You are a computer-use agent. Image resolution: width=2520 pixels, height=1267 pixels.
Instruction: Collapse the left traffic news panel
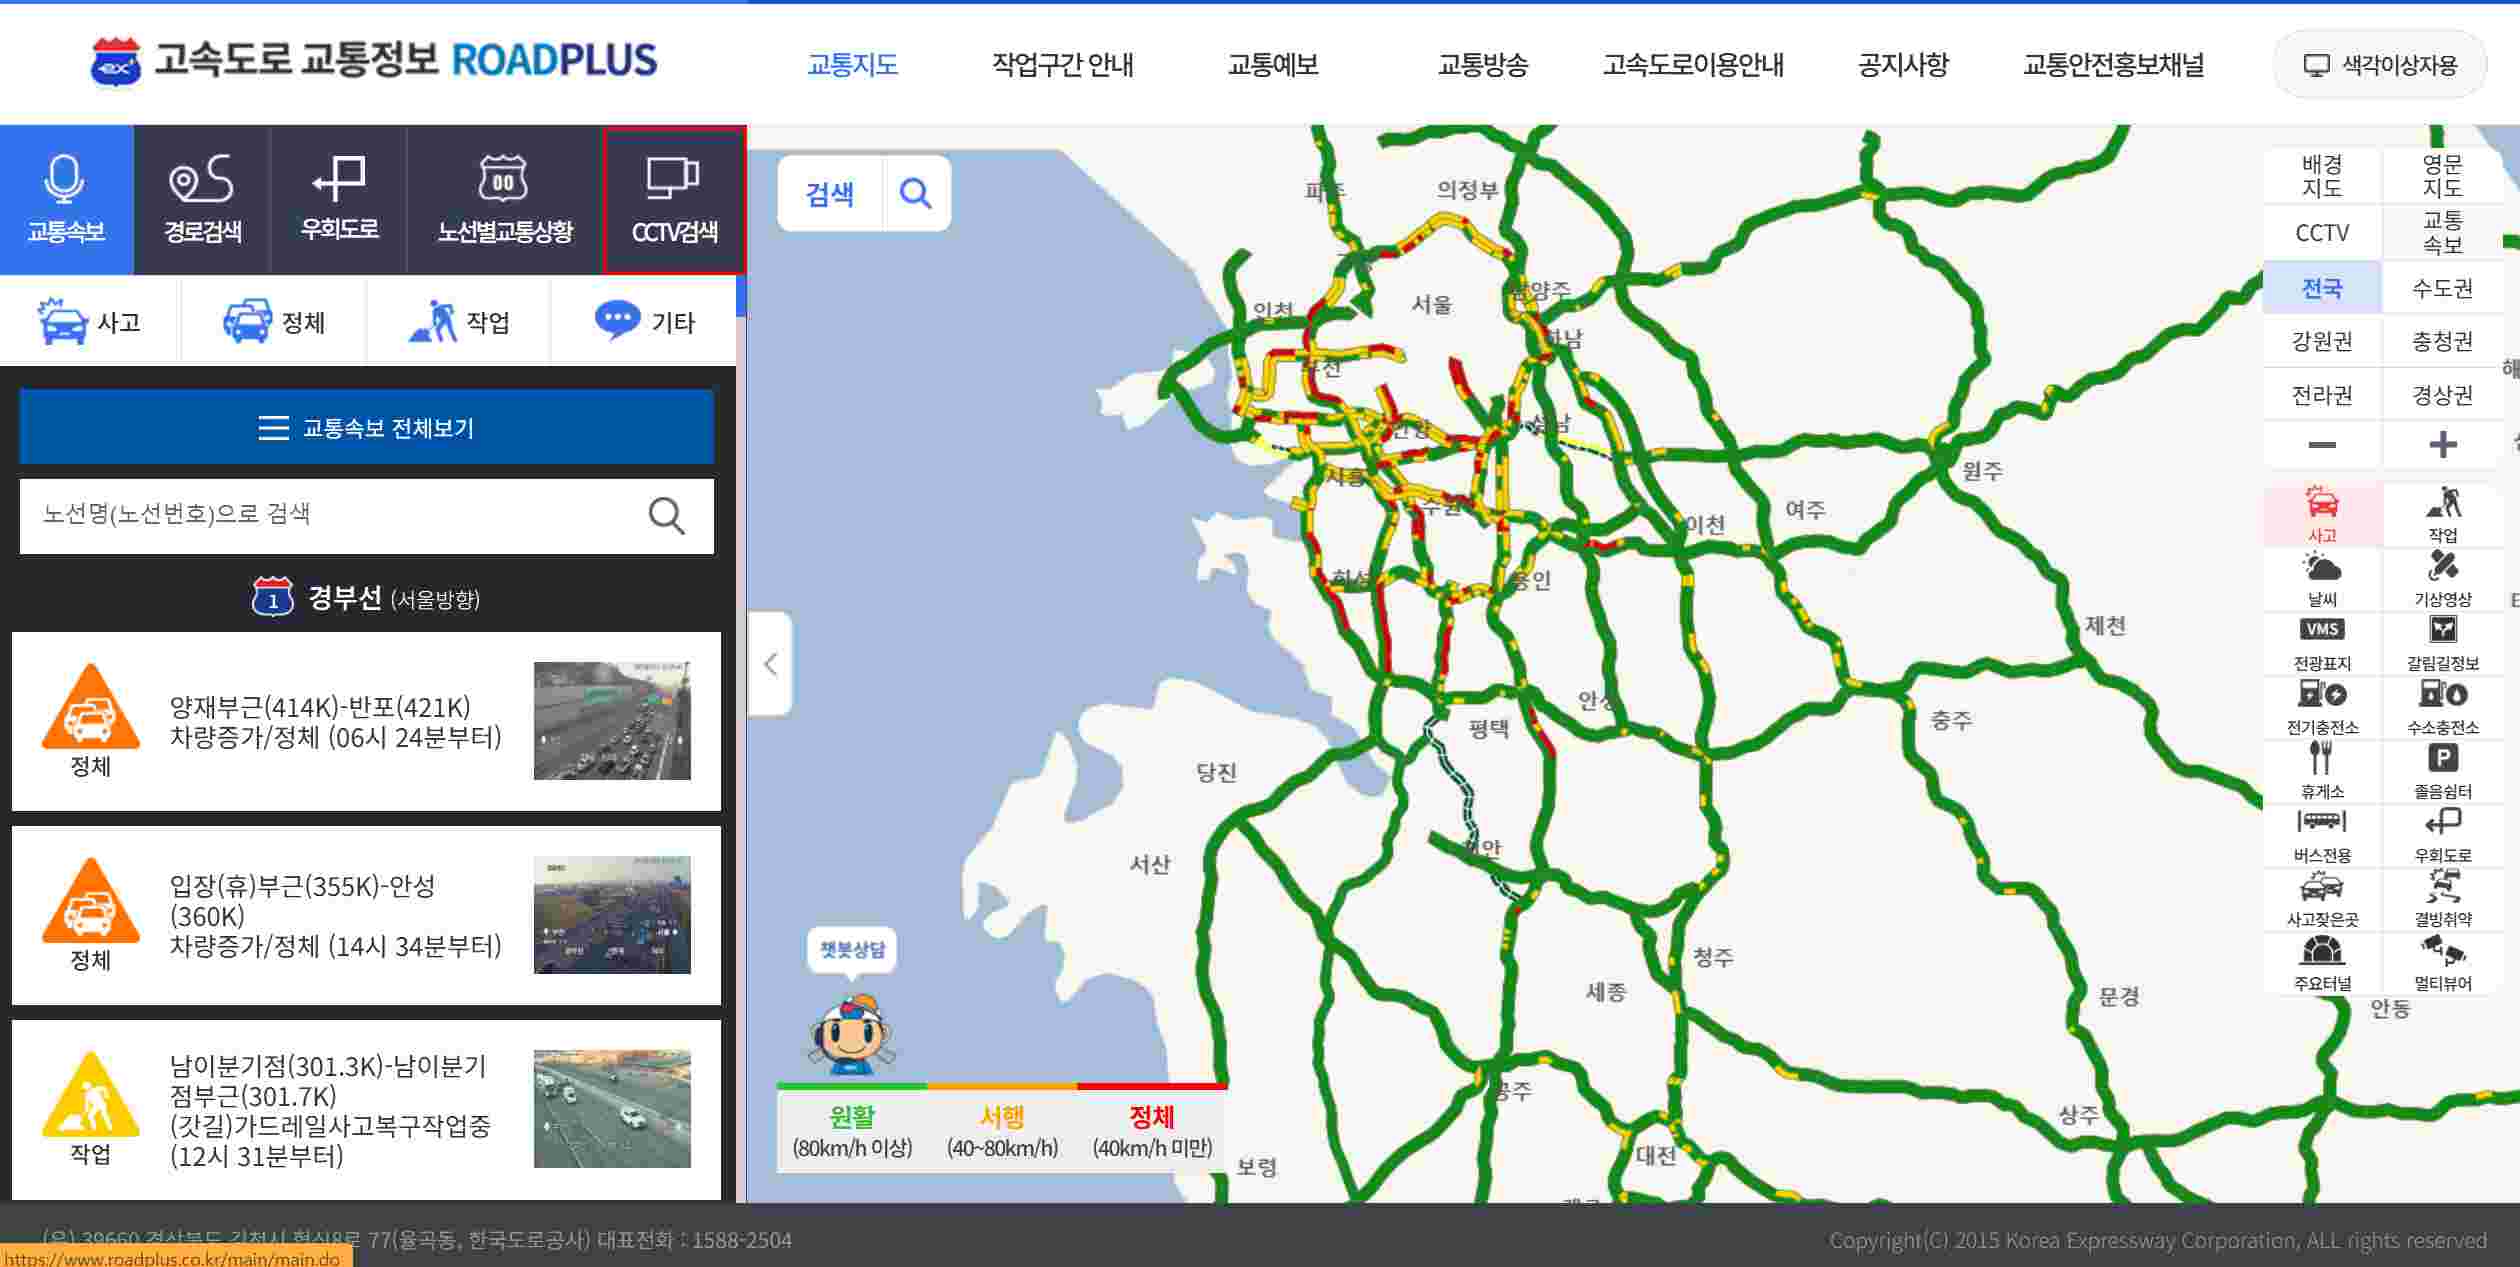(x=770, y=664)
